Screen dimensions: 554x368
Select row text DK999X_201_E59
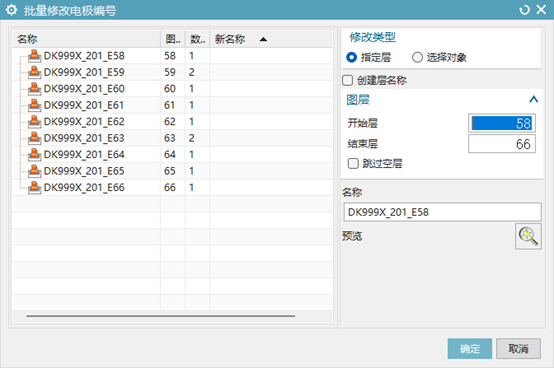84,72
